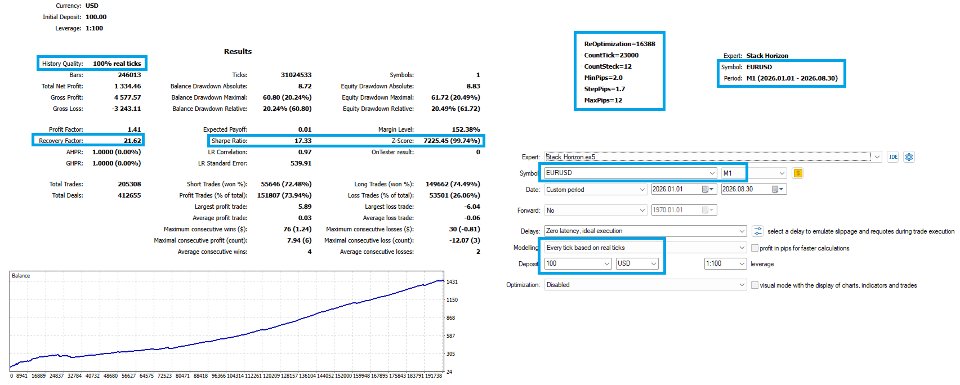Click Total Deals value 412655
This screenshot has width=960, height=385.
pos(130,195)
